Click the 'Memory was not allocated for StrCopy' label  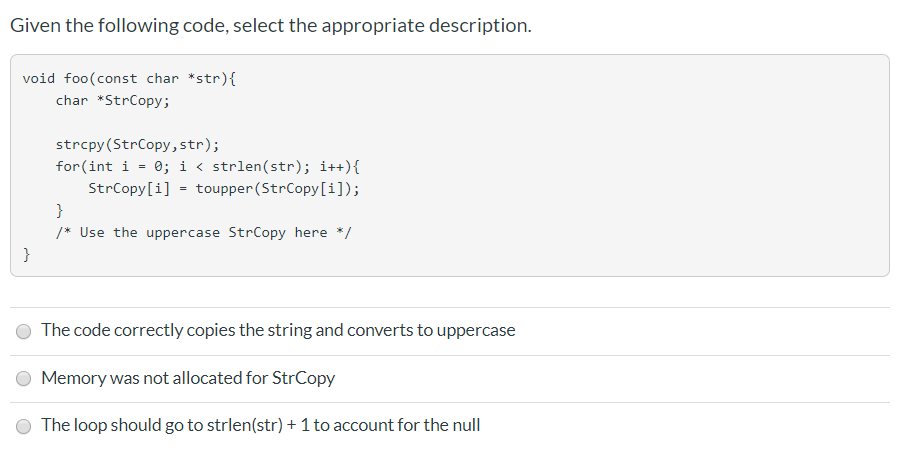click(x=188, y=378)
